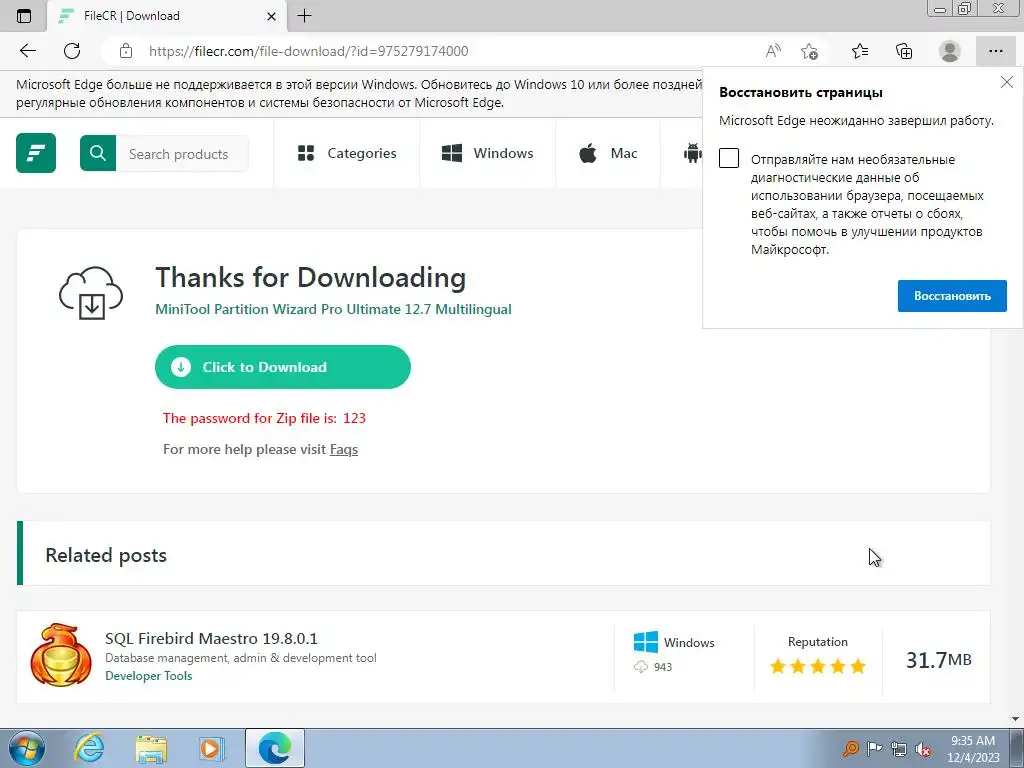
Task: Click the Thanks for Downloading heading
Action: click(310, 278)
